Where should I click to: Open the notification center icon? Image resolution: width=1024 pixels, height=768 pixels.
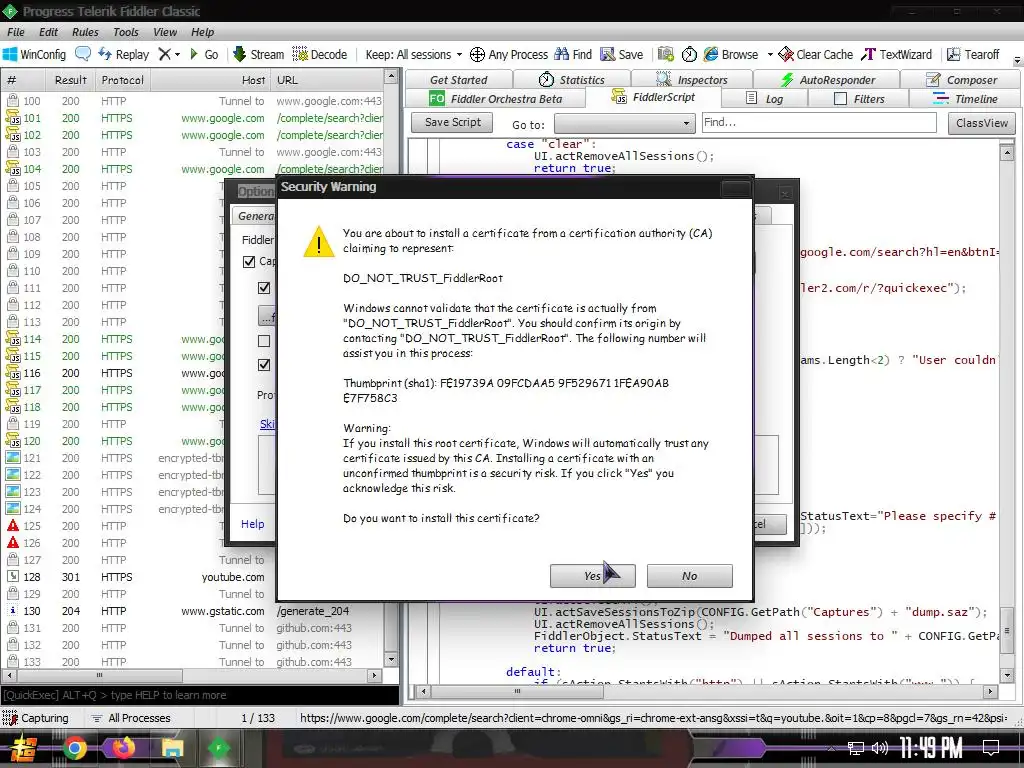(991, 748)
